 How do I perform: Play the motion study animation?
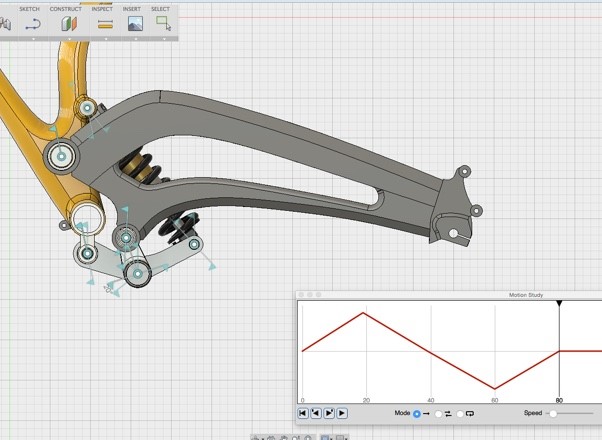[x=342, y=413]
